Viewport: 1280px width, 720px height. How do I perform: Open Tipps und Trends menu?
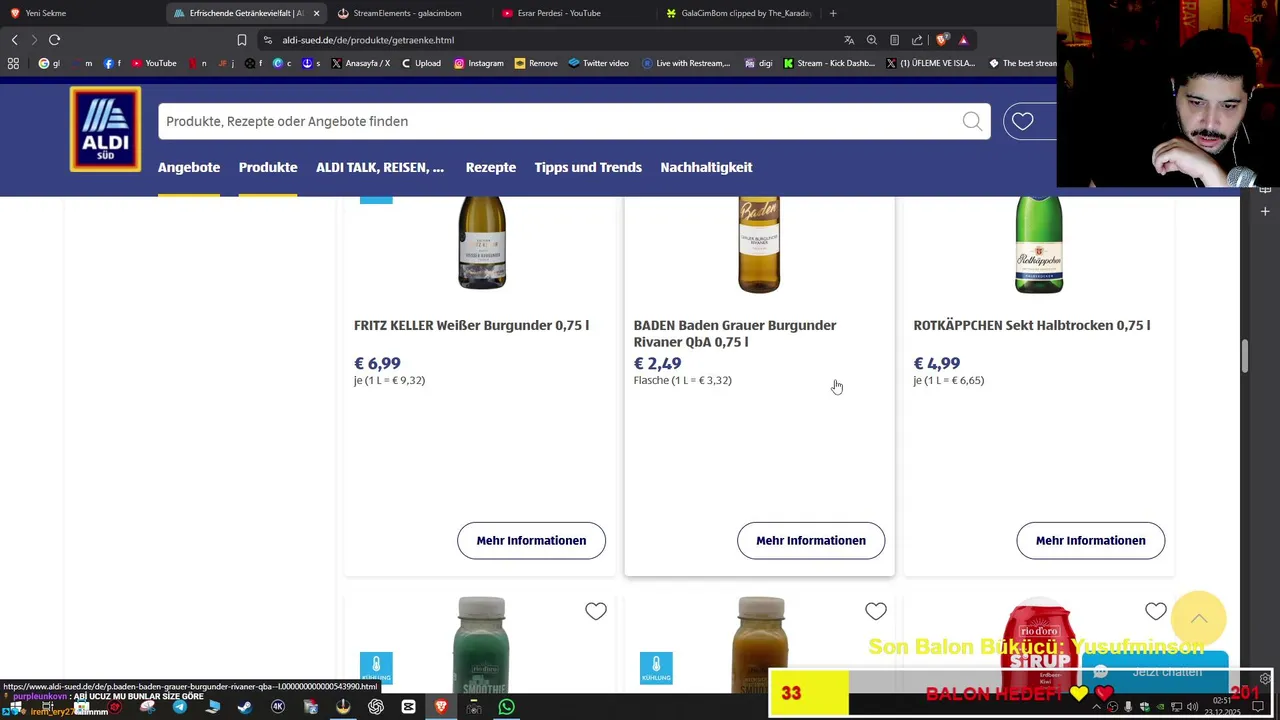[588, 167]
